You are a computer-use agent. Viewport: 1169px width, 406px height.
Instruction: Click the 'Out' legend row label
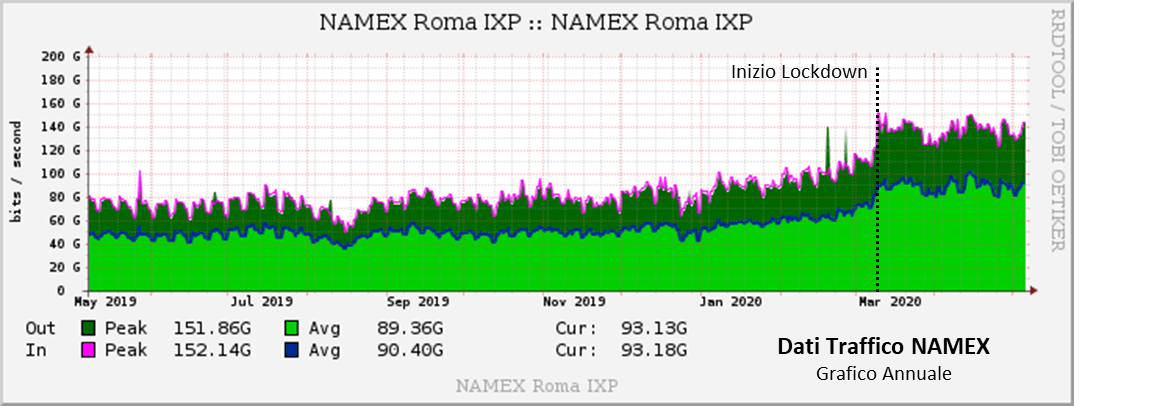coord(40,329)
